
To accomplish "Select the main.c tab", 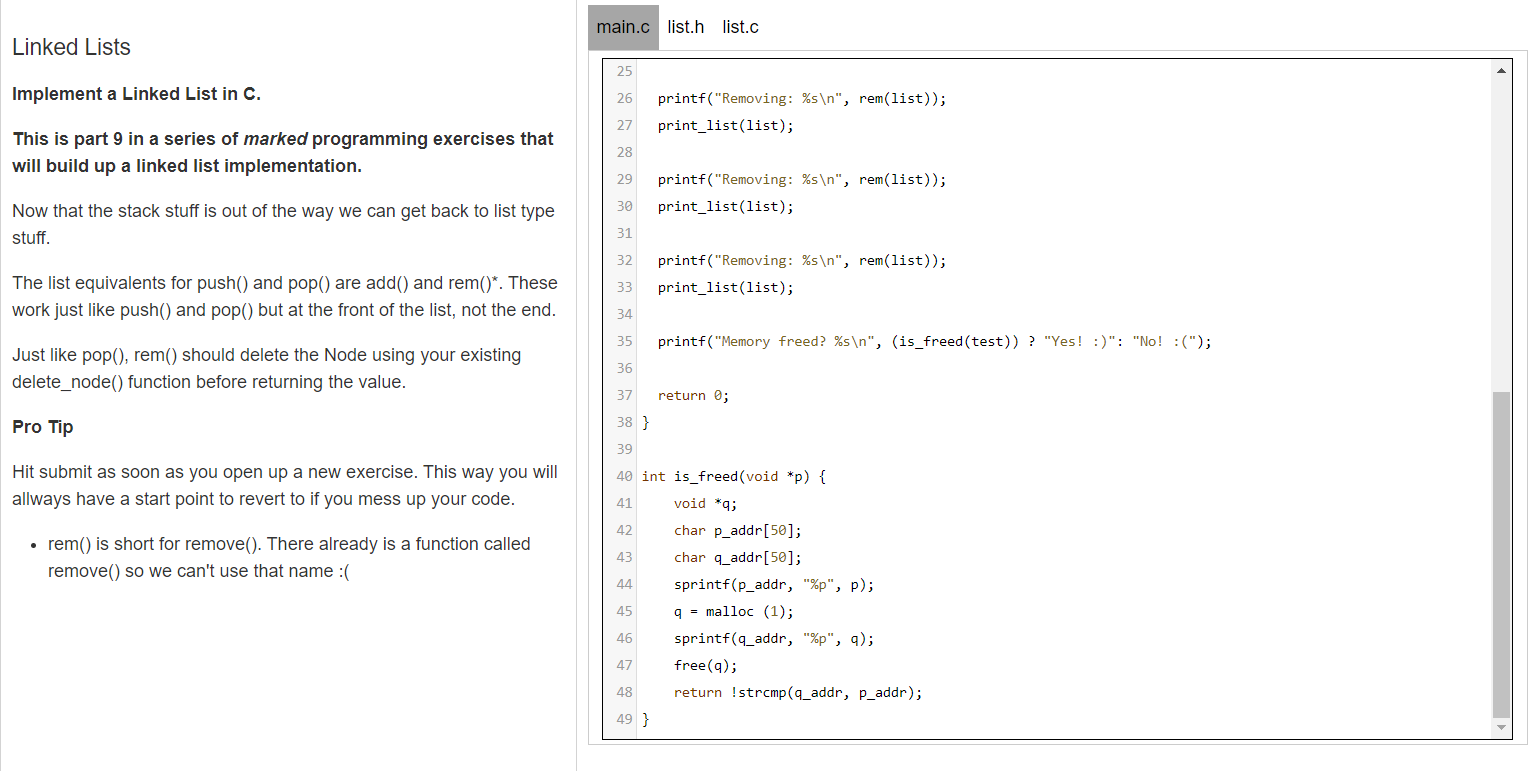I will point(622,27).
